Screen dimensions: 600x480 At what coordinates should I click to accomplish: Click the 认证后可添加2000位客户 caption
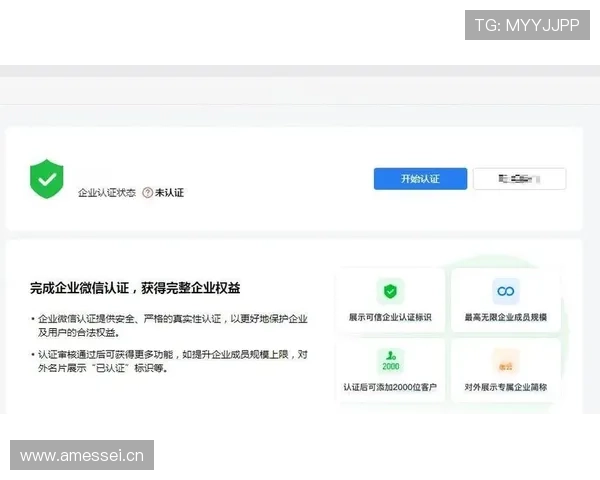[390, 387]
